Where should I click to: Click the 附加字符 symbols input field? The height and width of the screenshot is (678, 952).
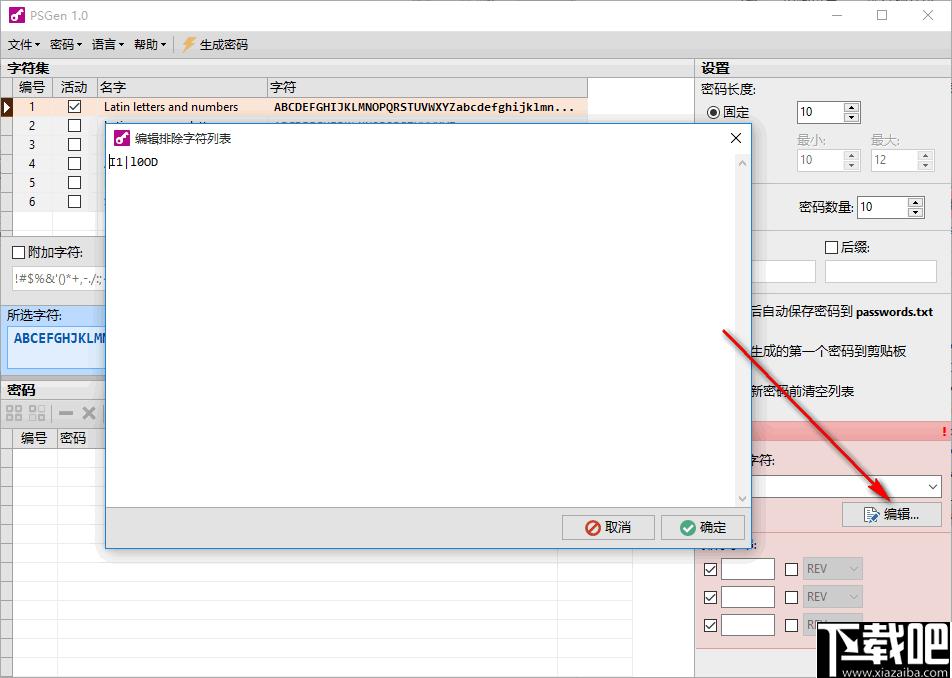(x=59, y=279)
